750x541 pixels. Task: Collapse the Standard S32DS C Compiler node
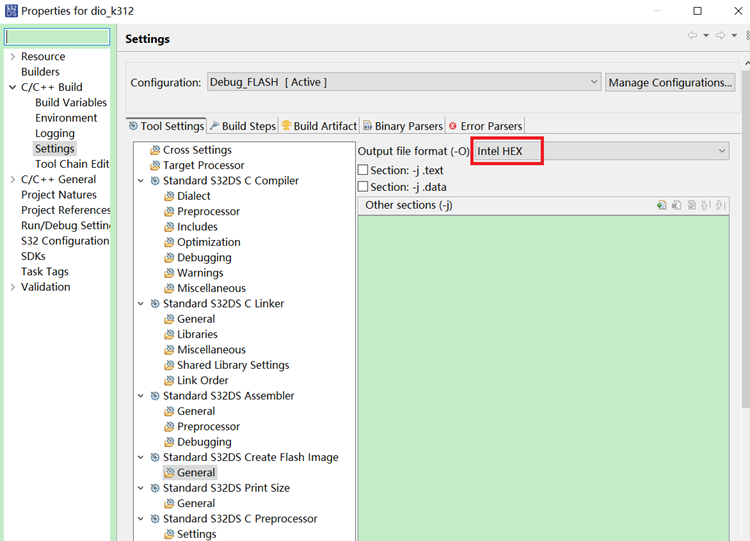[x=142, y=181]
